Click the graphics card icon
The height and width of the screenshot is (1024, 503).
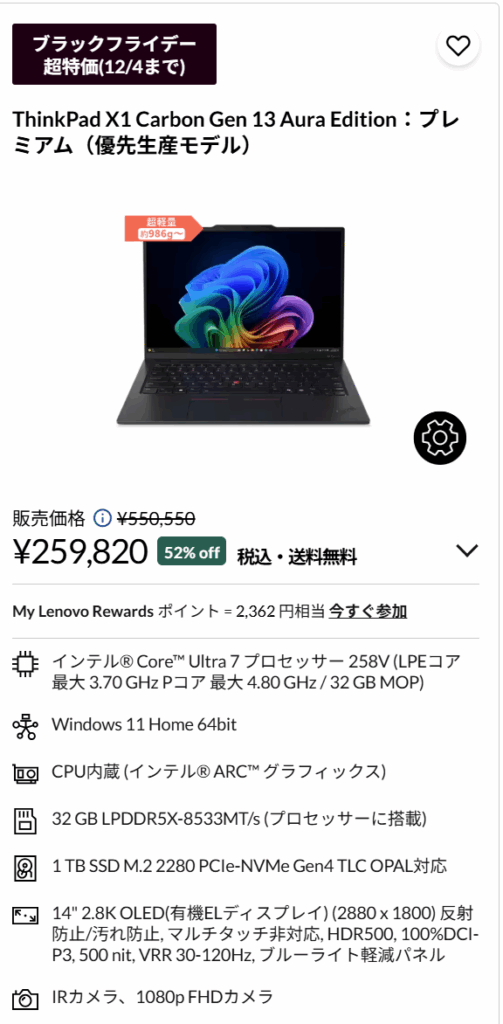pos(26,774)
